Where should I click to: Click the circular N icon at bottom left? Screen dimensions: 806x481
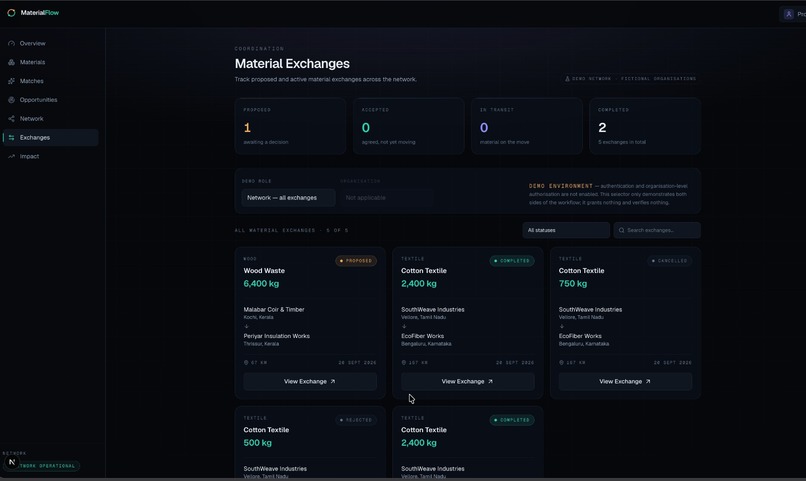click(x=11, y=462)
